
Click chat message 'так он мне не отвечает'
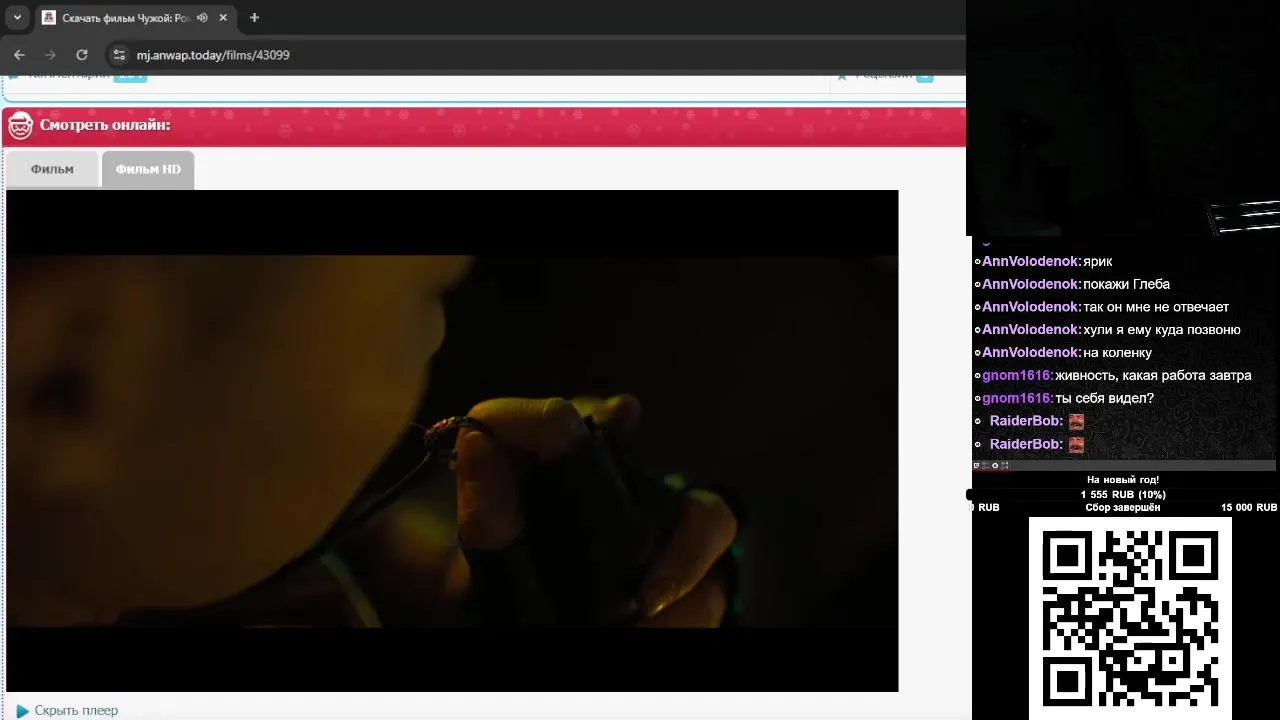click(1156, 307)
